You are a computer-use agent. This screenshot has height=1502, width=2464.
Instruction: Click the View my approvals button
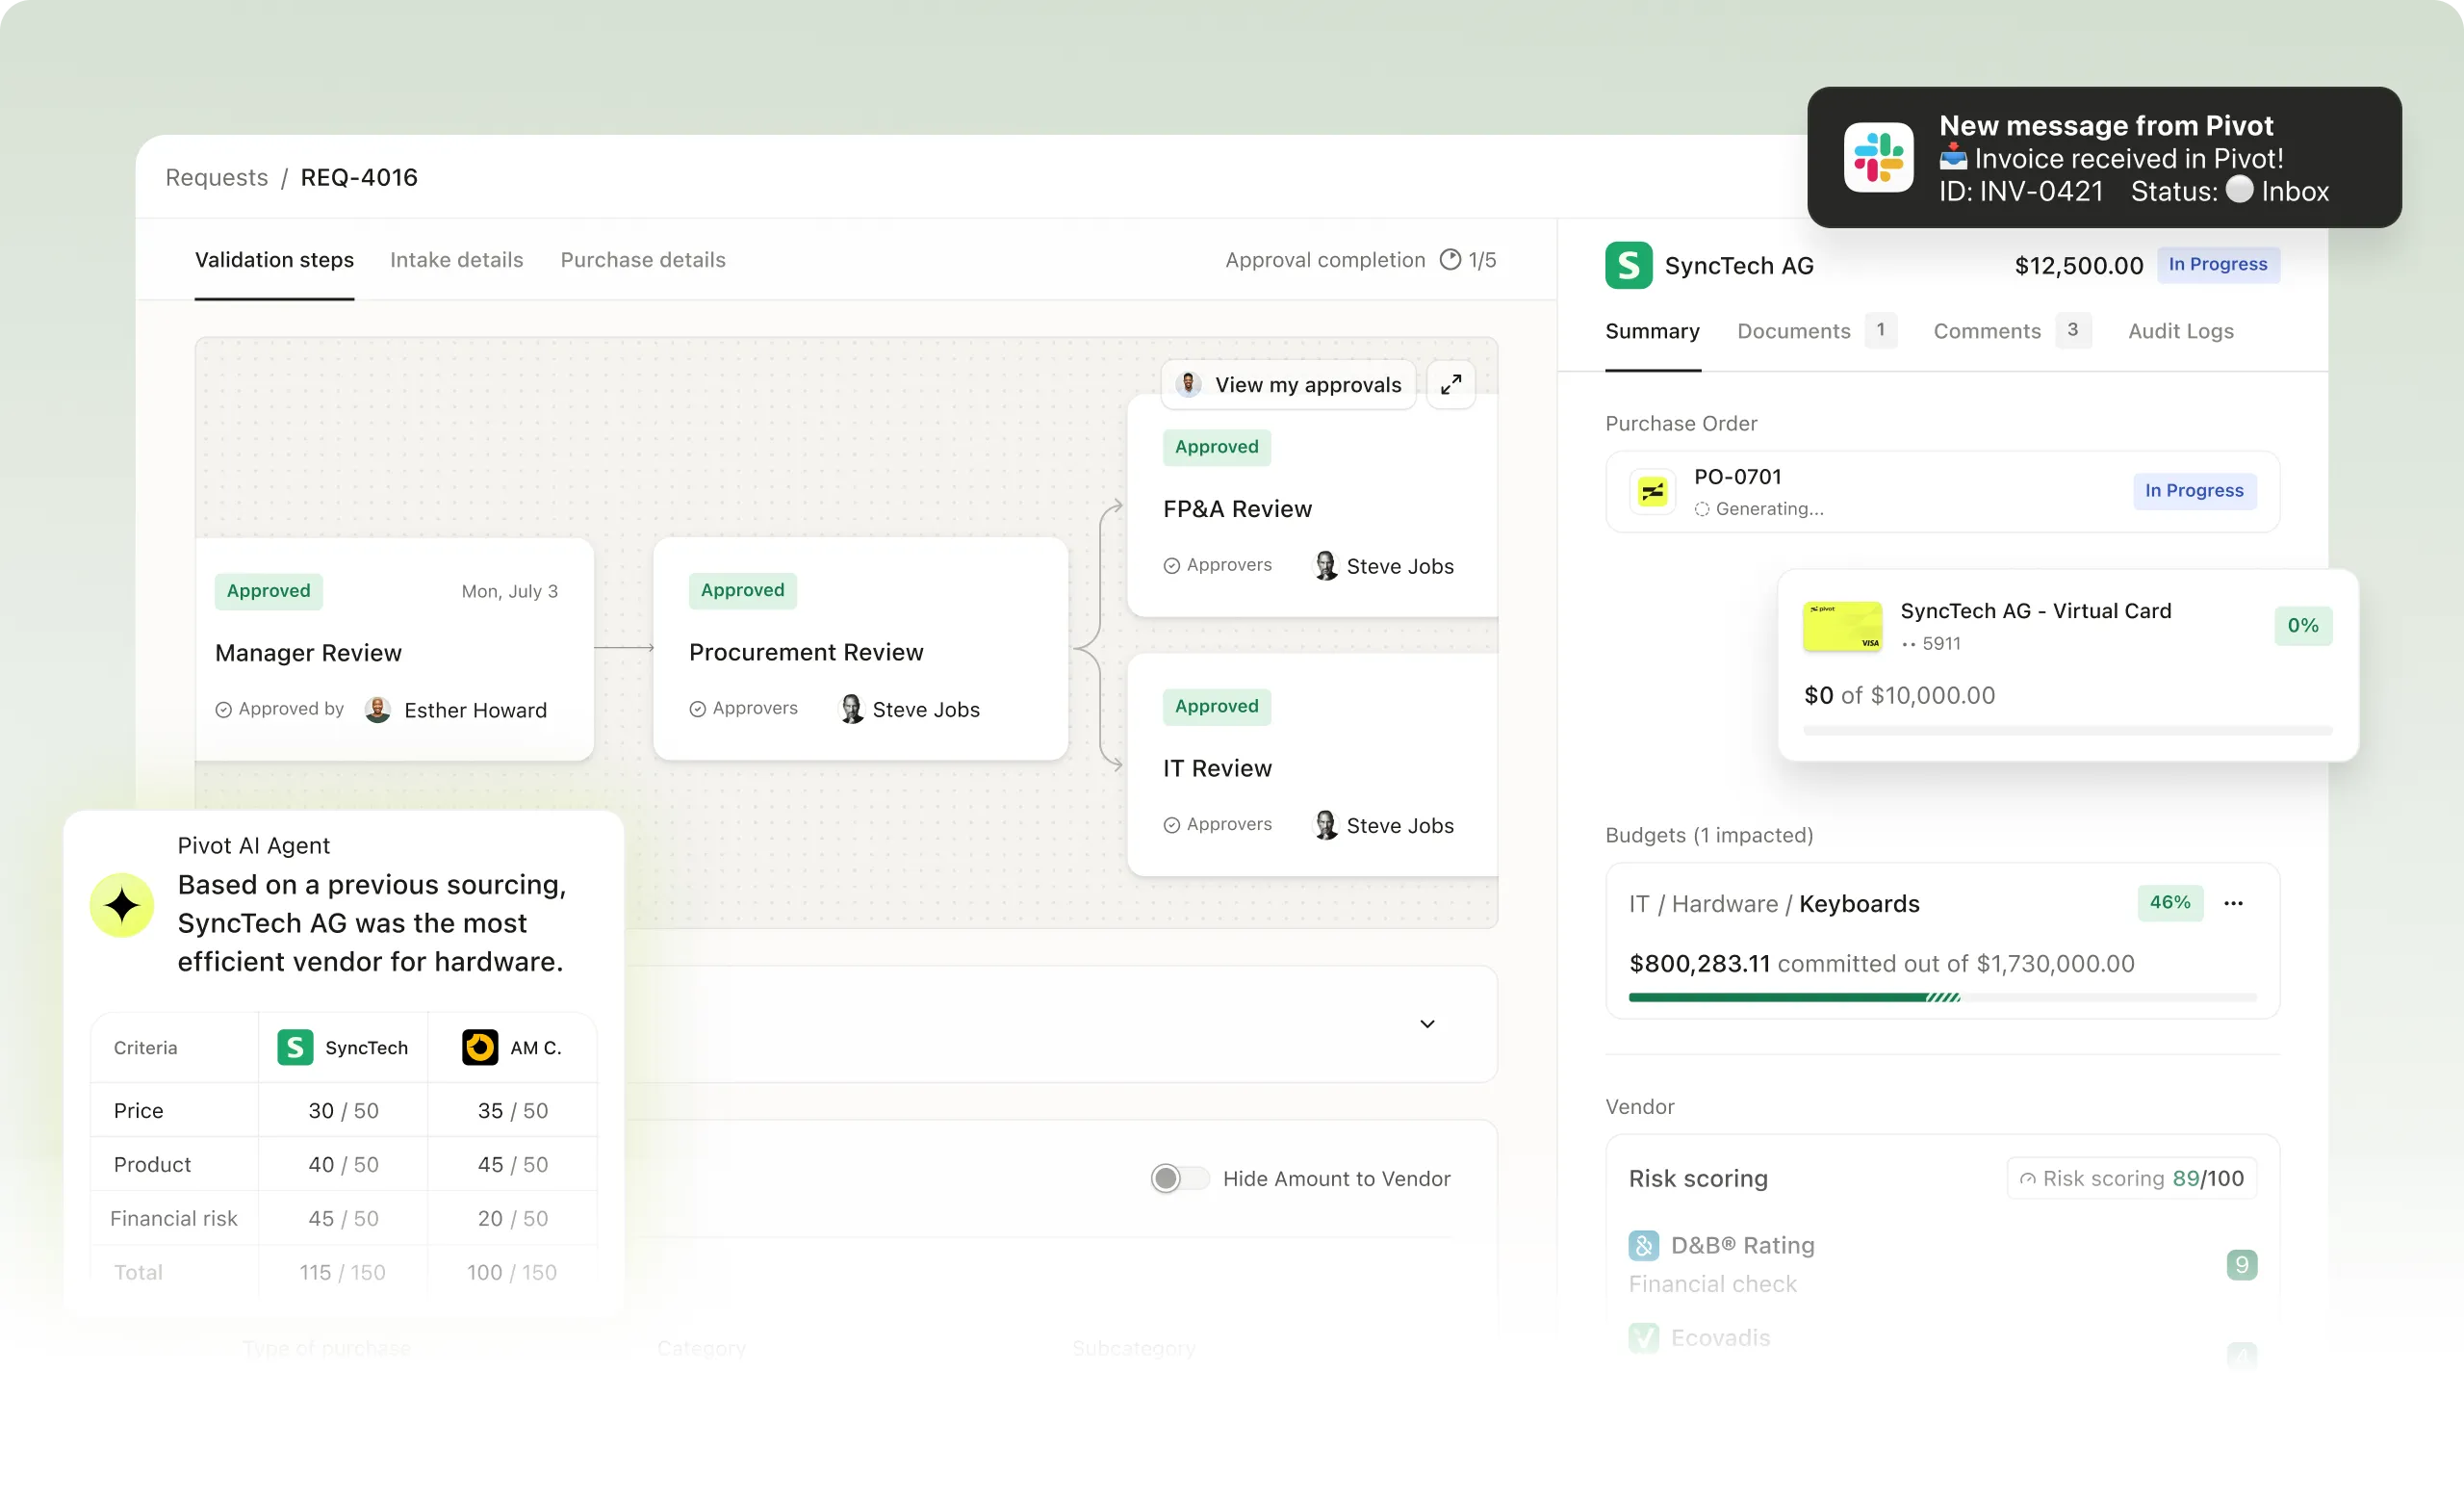1289,384
